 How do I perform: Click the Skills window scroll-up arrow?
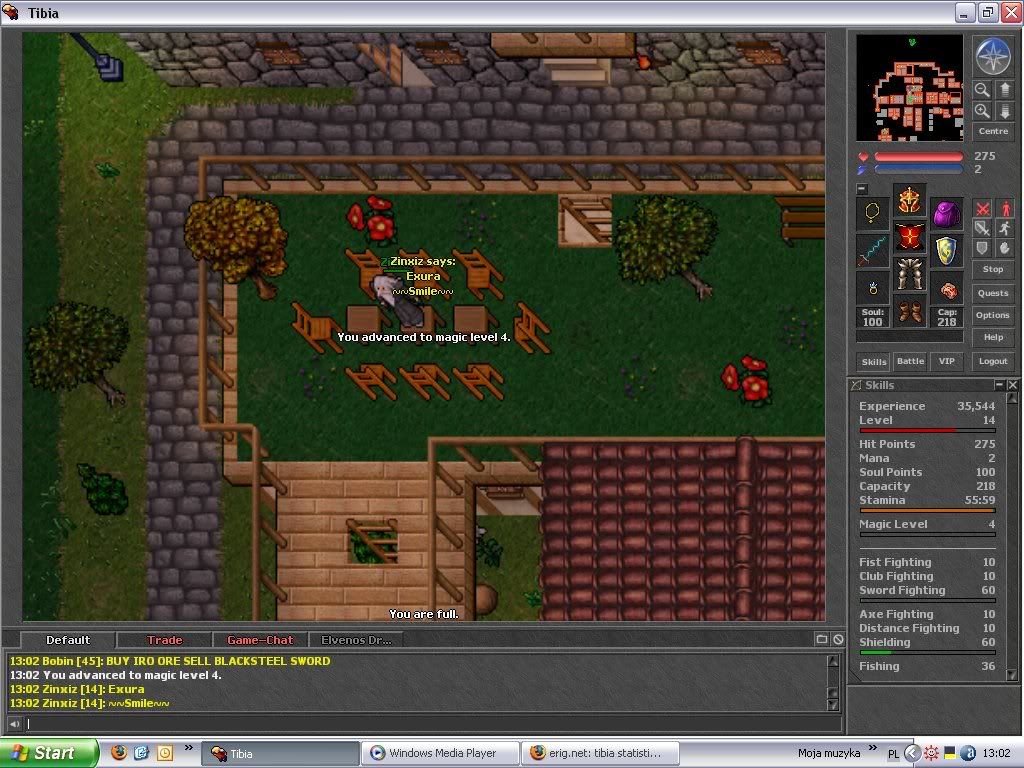coord(1012,398)
